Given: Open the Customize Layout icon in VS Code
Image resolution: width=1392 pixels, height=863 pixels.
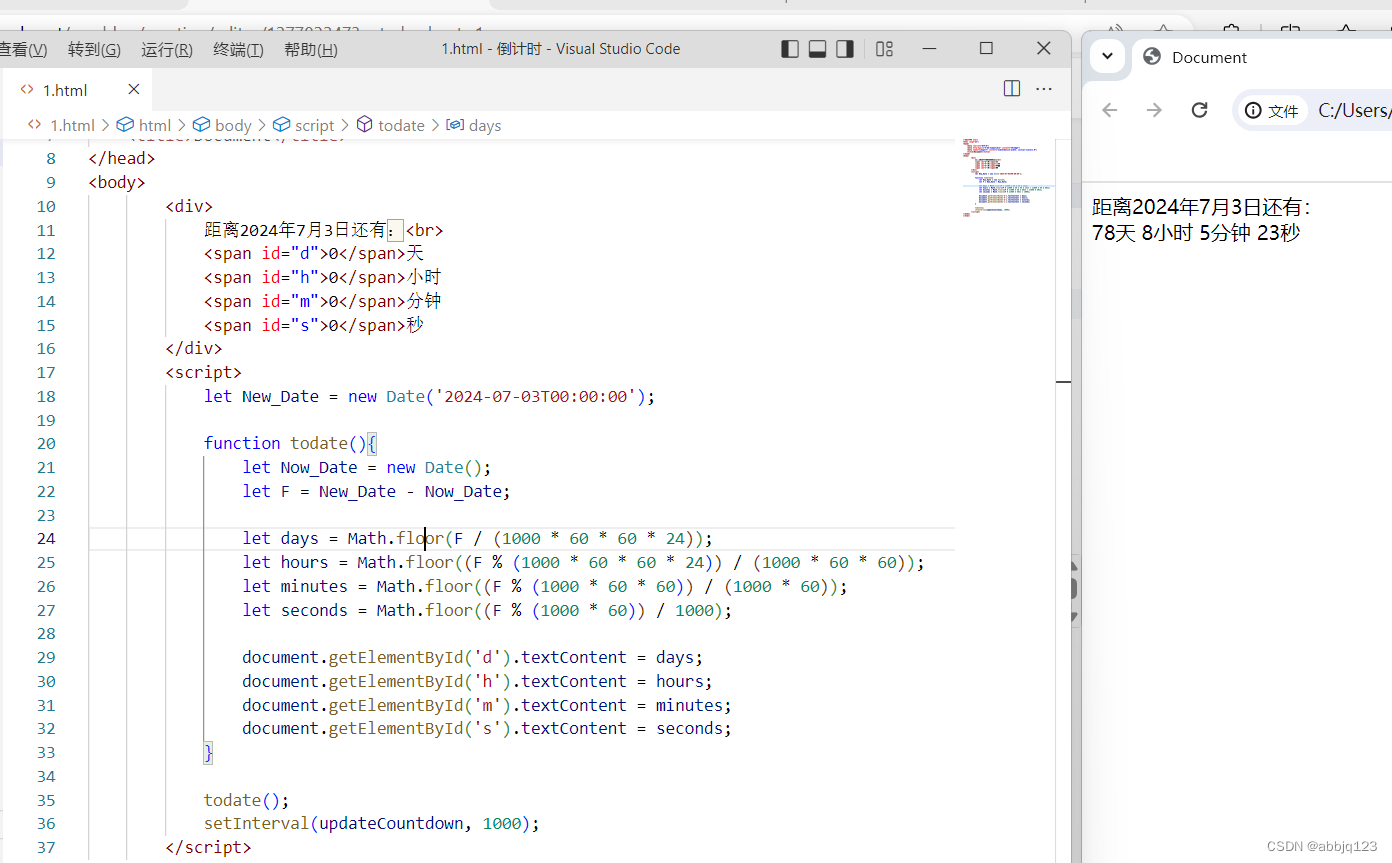Looking at the screenshot, I should (884, 49).
